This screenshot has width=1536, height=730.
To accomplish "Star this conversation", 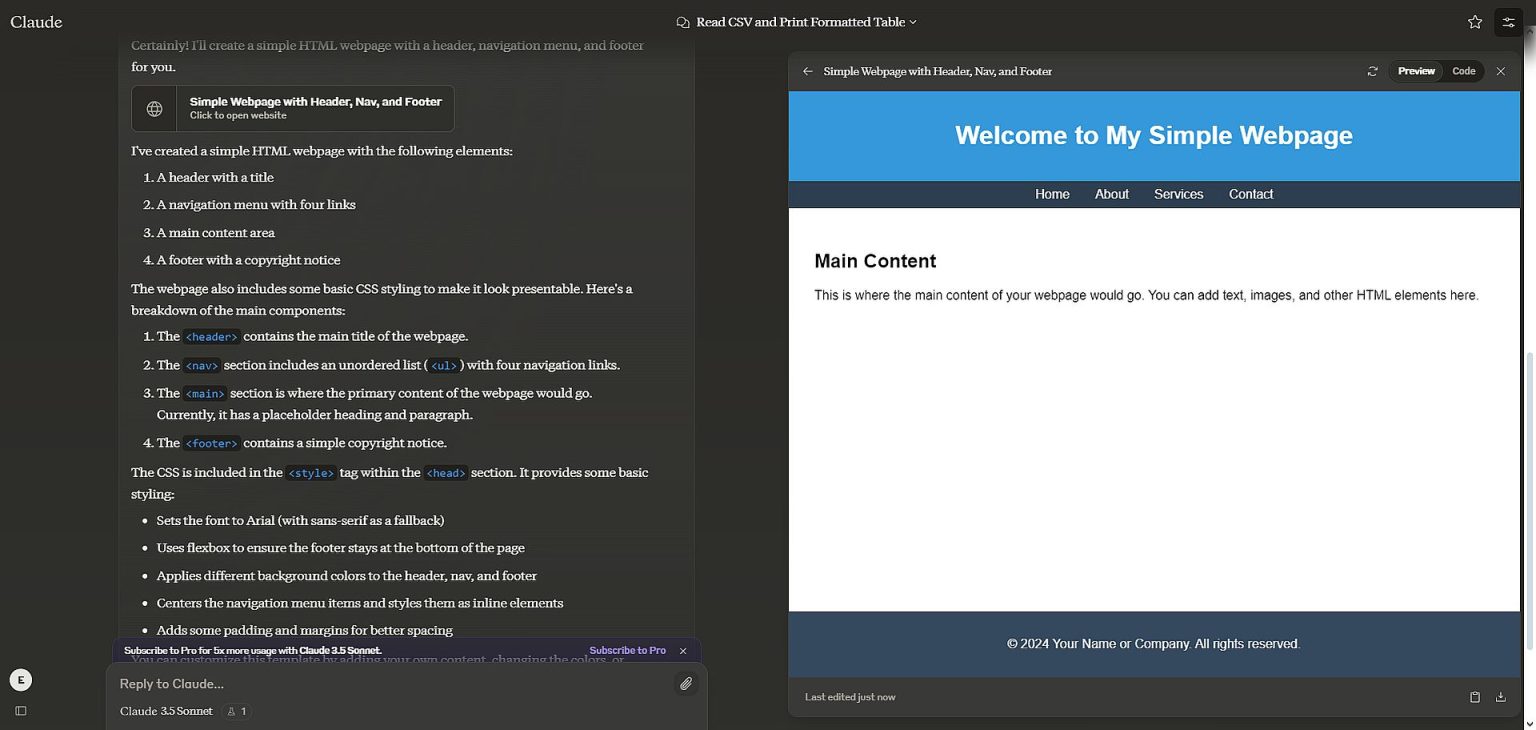I will click(1474, 22).
